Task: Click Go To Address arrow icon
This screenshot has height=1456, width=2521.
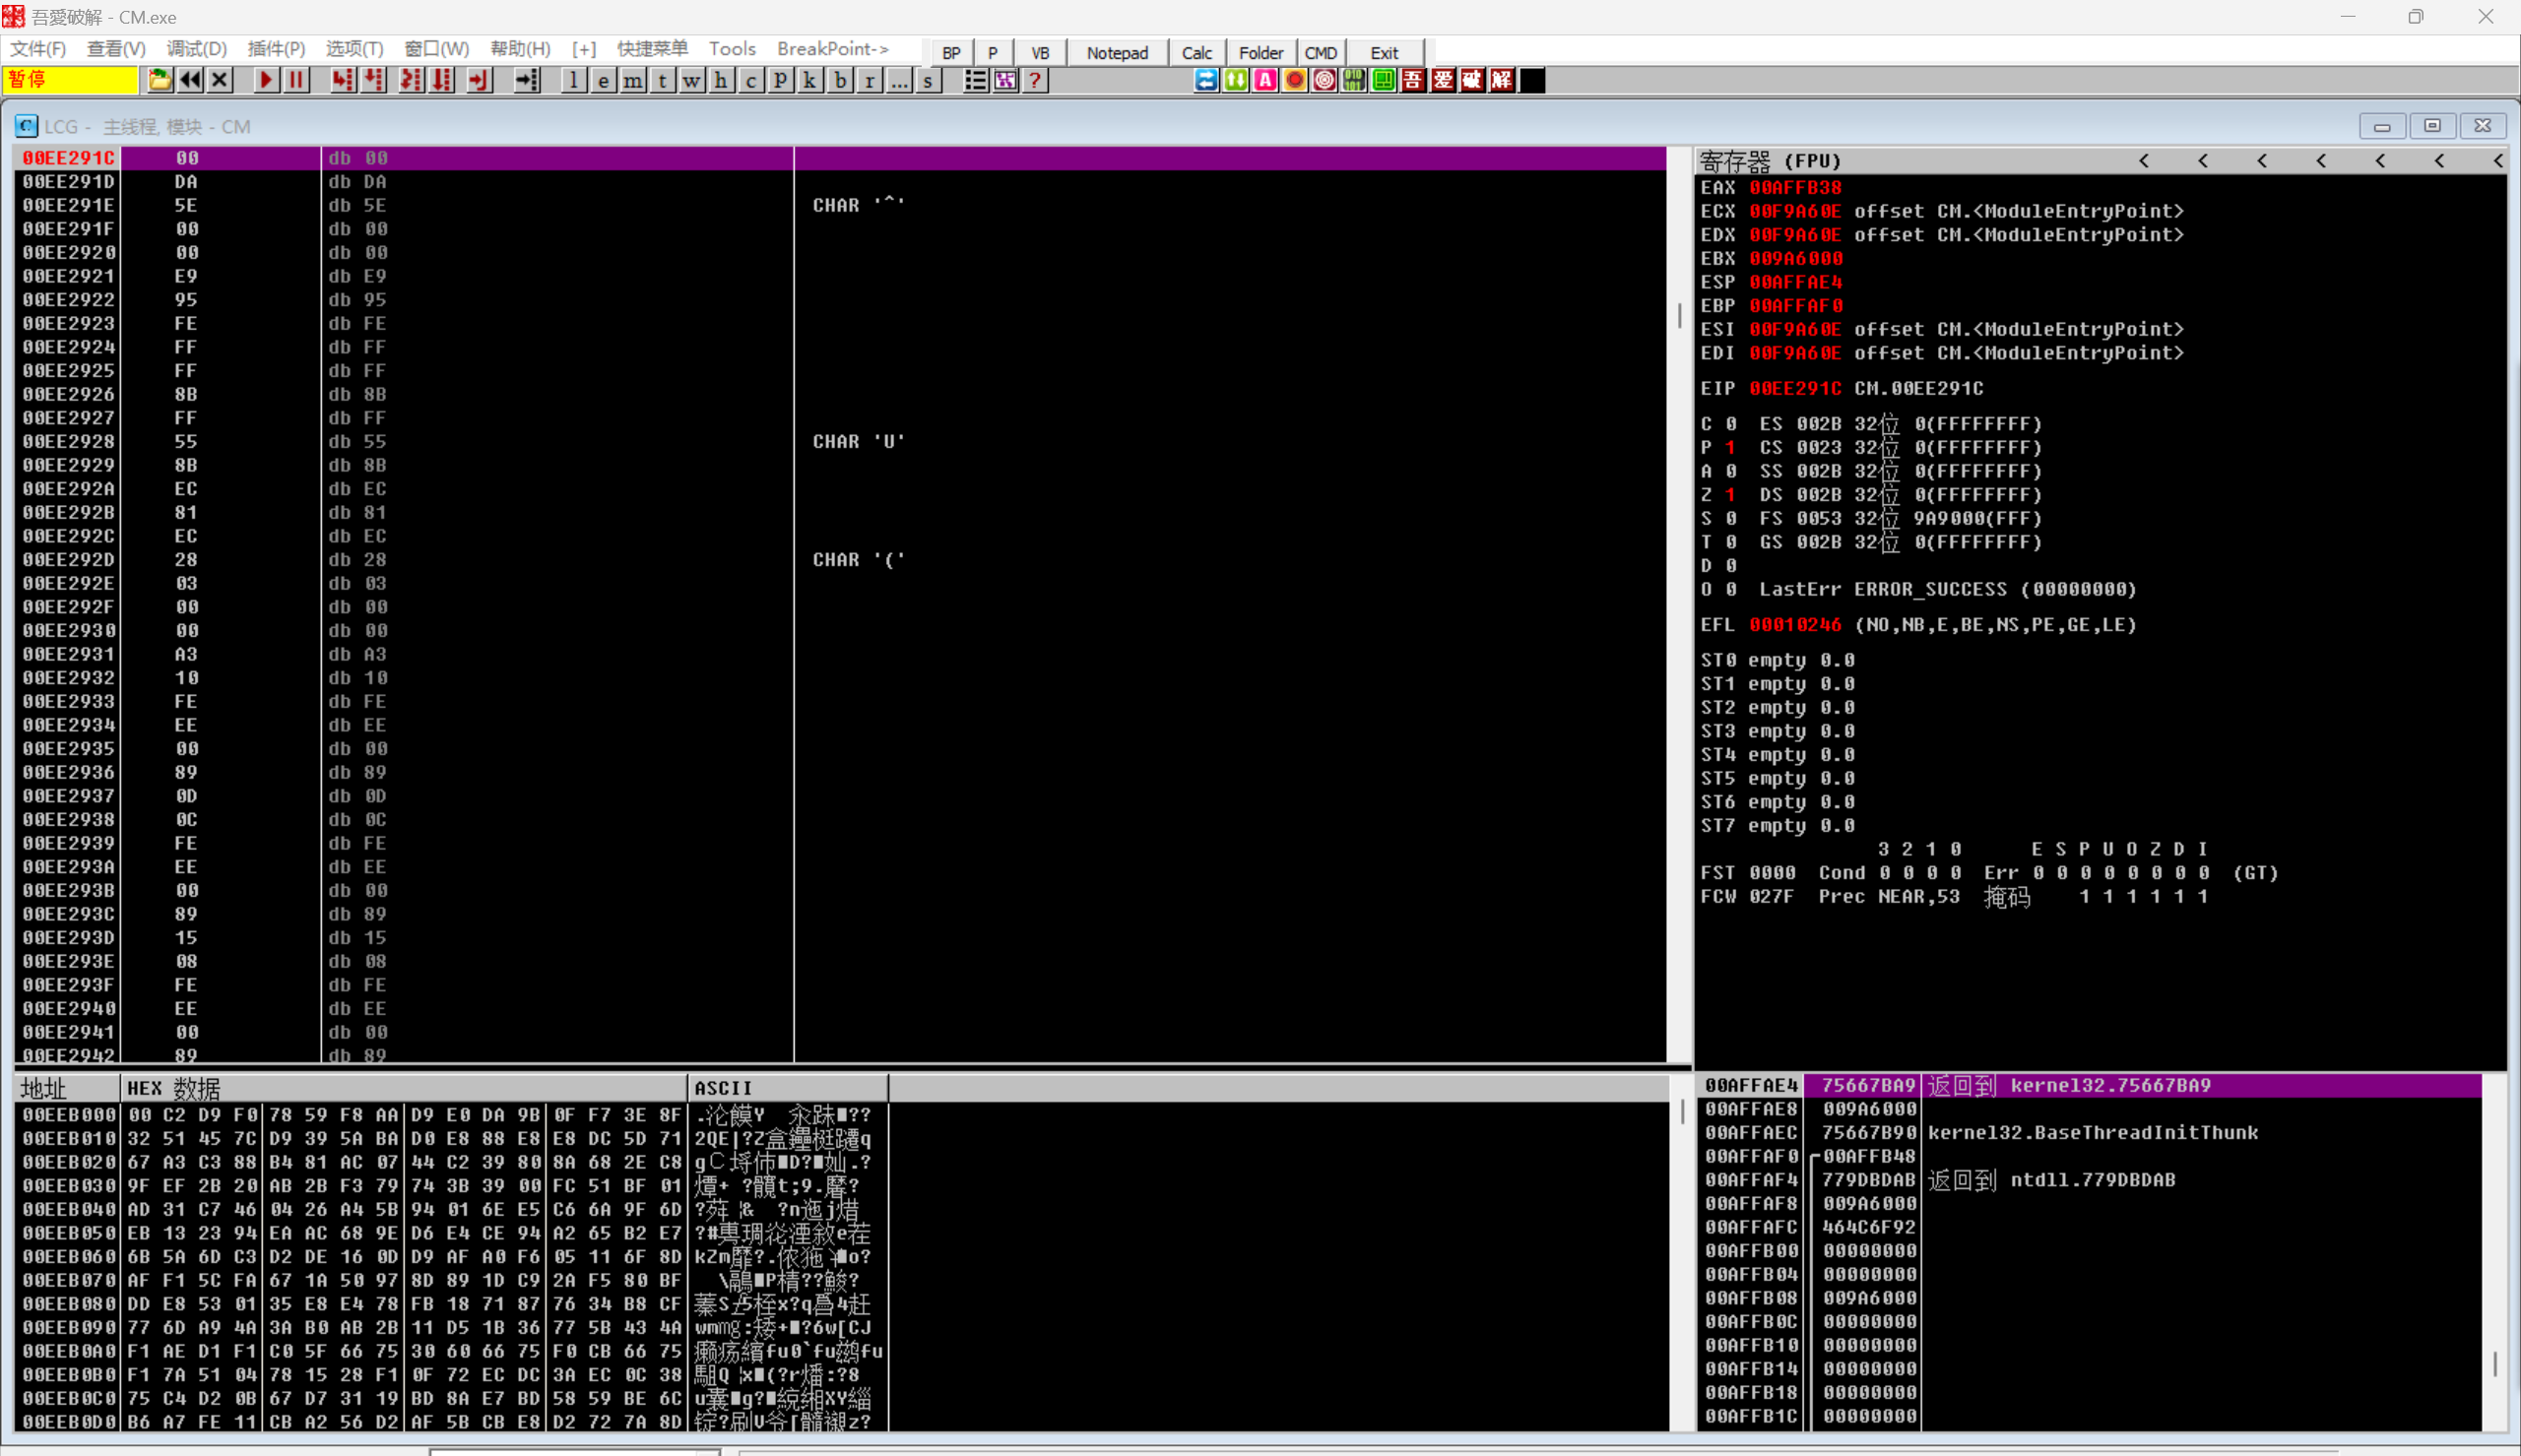Action: point(526,80)
